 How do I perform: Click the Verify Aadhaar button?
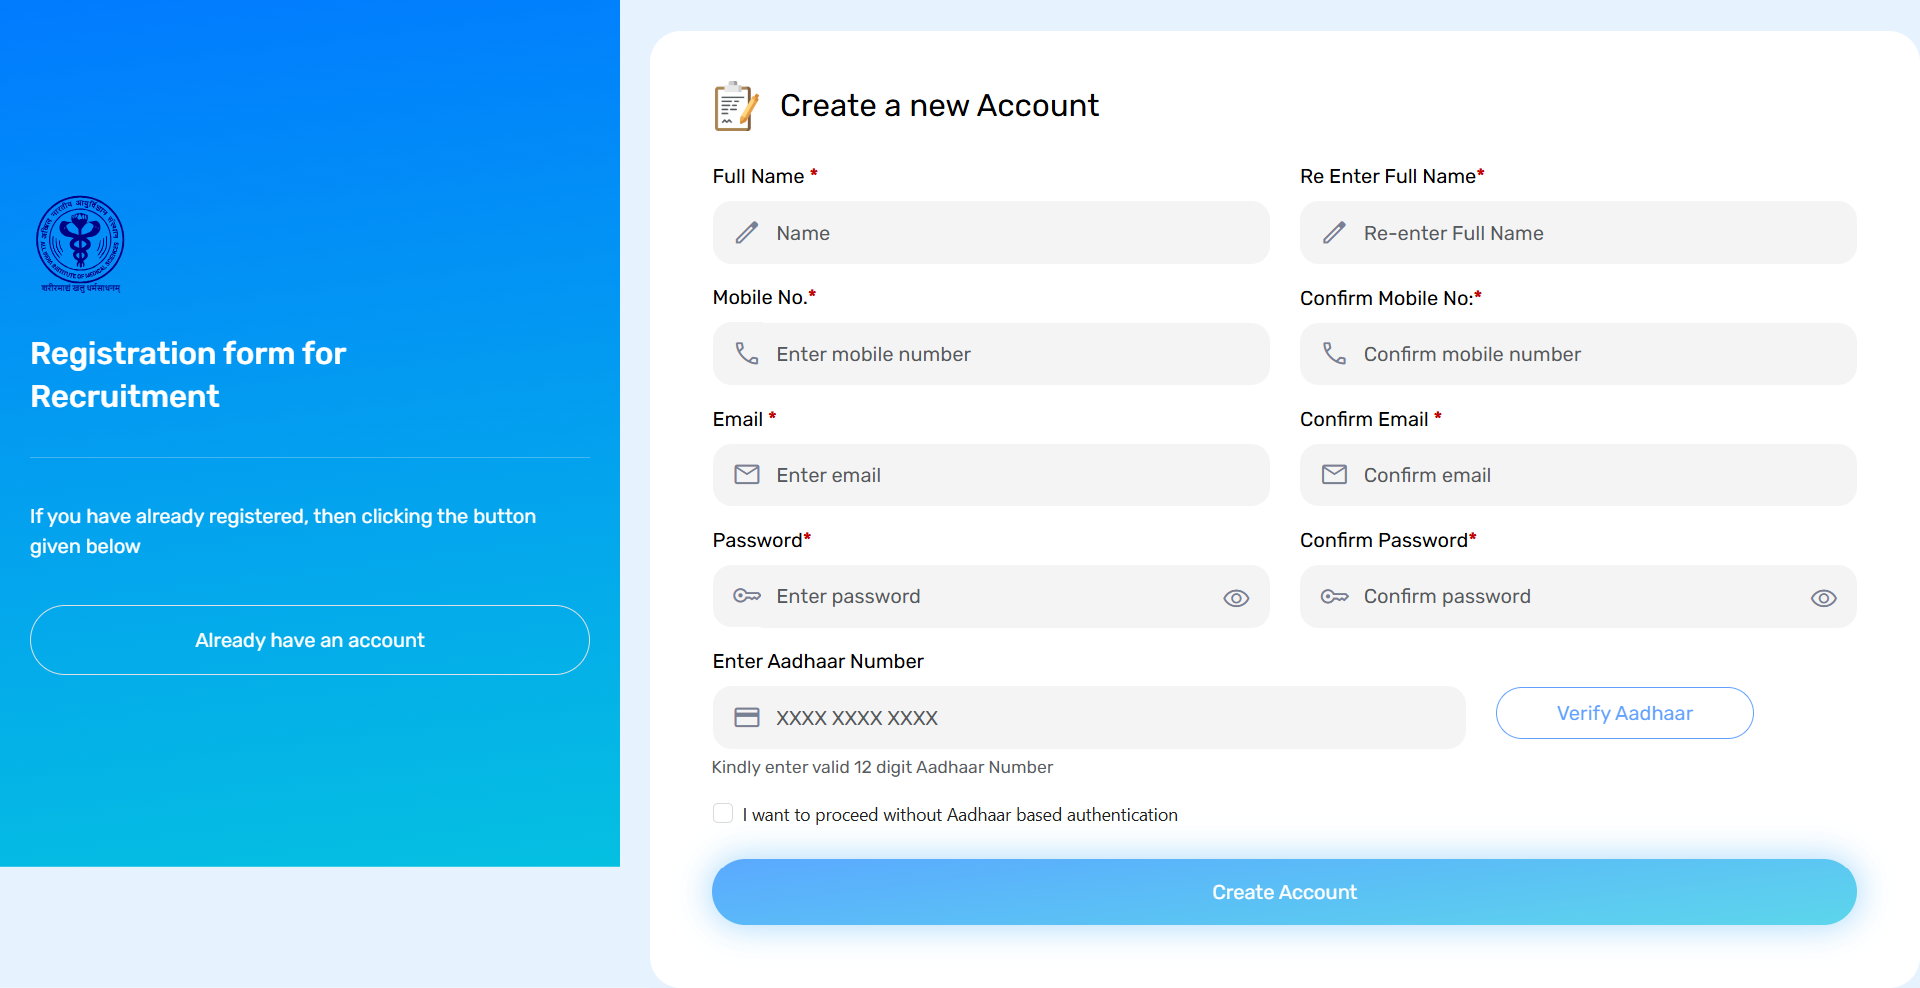click(1624, 713)
